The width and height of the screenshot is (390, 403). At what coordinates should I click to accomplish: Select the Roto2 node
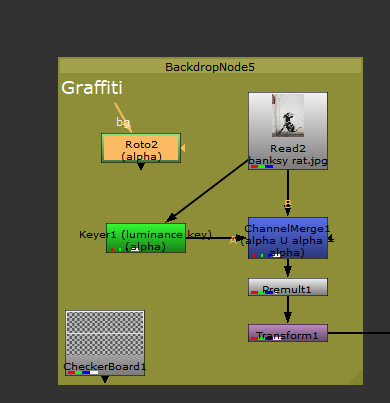point(141,148)
